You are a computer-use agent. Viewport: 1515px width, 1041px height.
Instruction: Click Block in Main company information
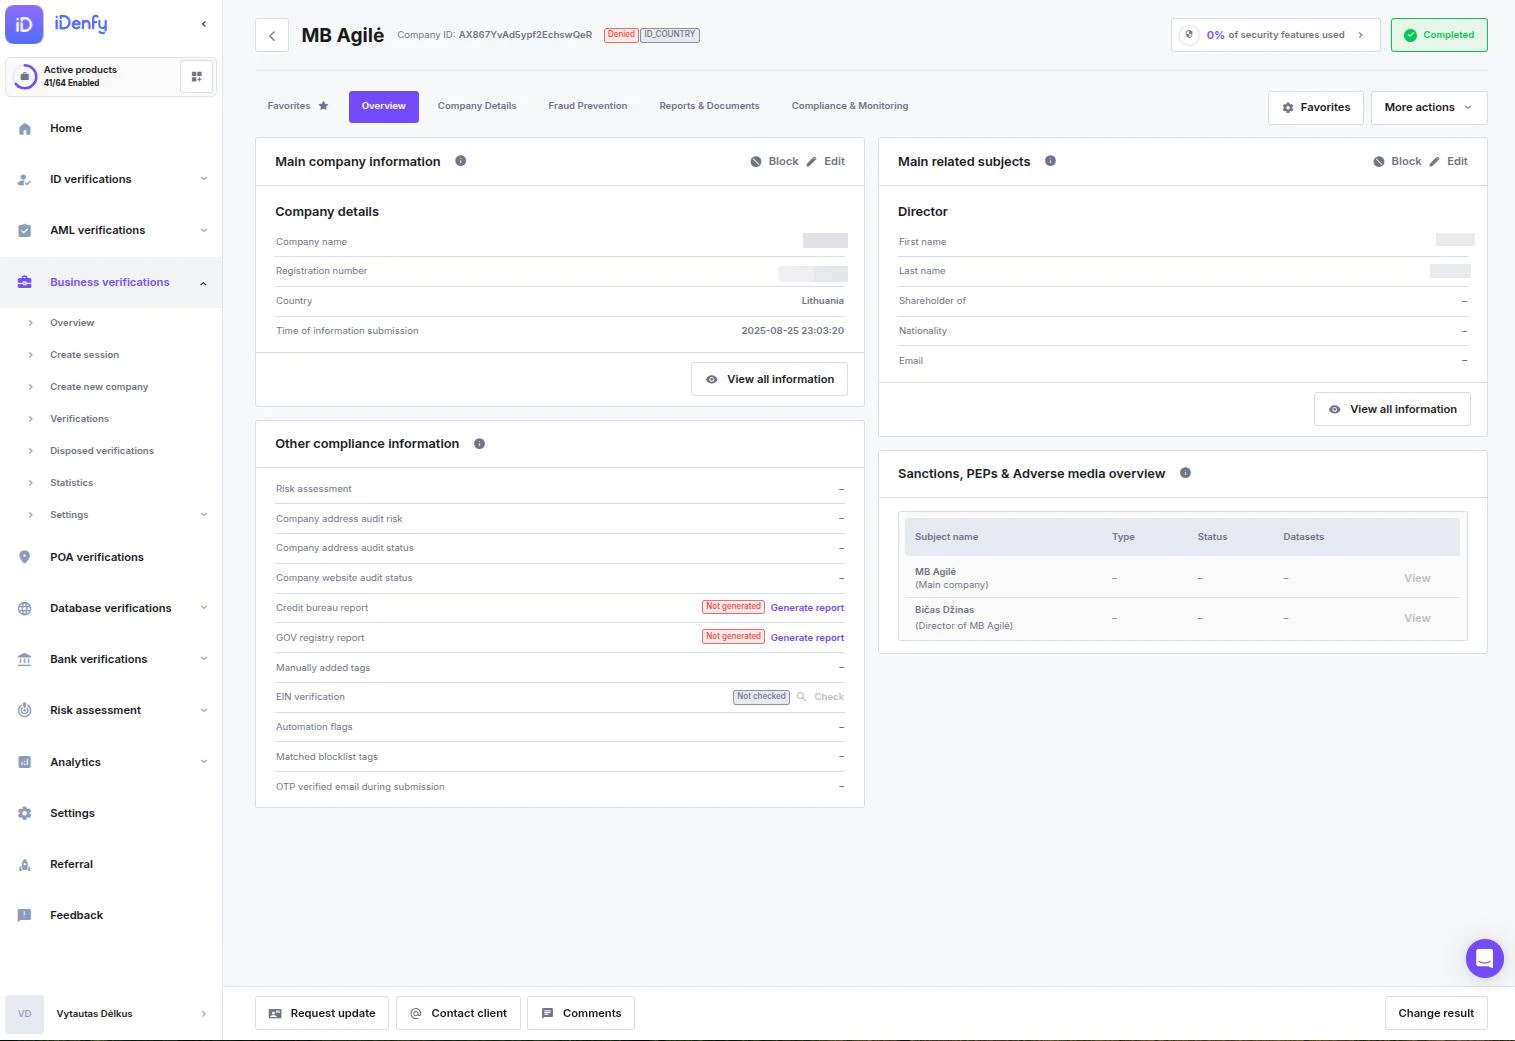(774, 161)
